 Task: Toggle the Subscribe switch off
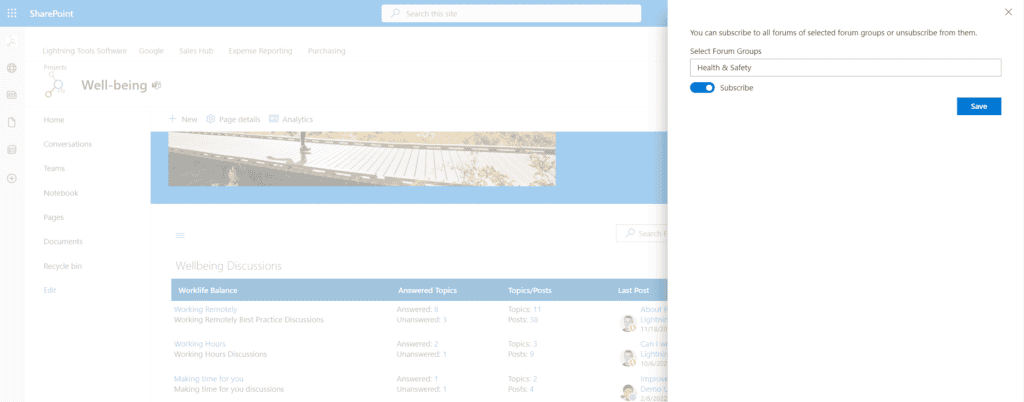click(x=702, y=88)
